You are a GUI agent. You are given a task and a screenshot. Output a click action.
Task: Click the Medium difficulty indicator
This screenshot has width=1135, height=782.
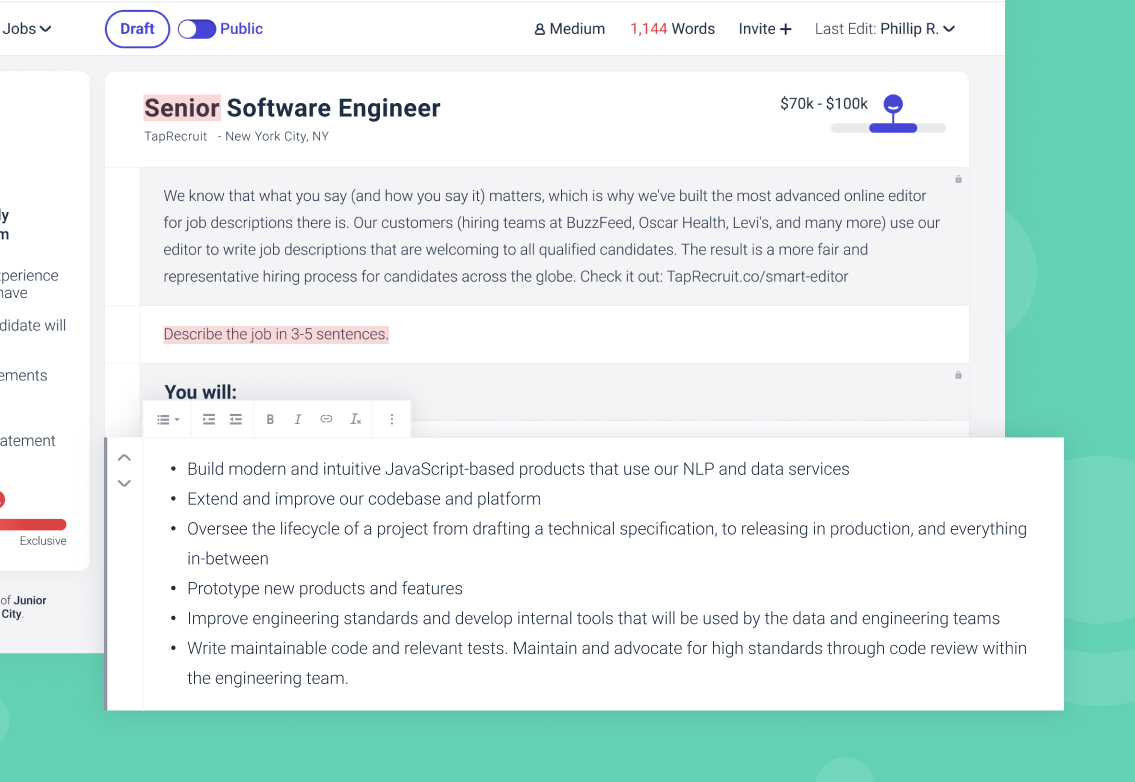point(569,29)
